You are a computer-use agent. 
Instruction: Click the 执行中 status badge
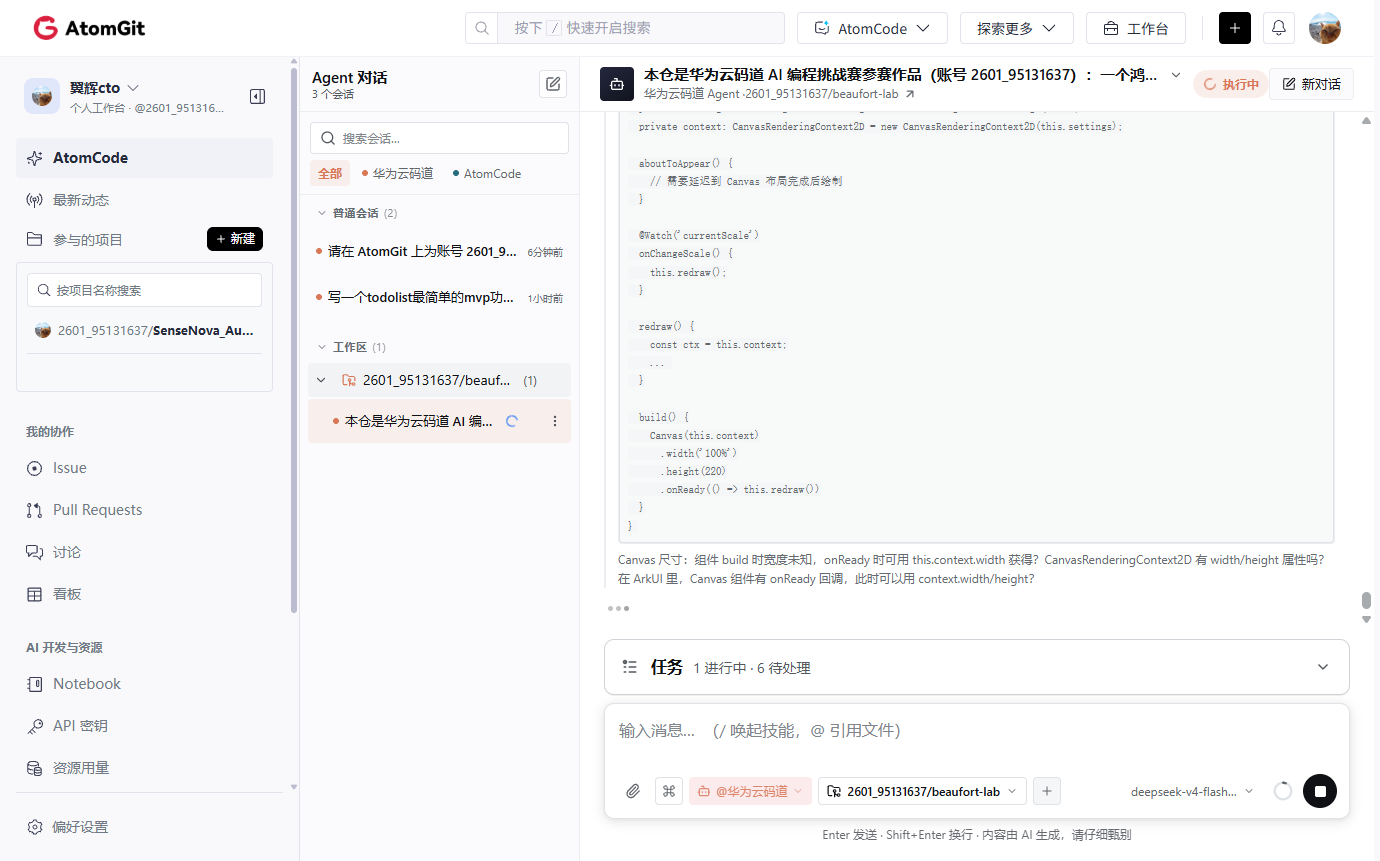coord(1230,84)
